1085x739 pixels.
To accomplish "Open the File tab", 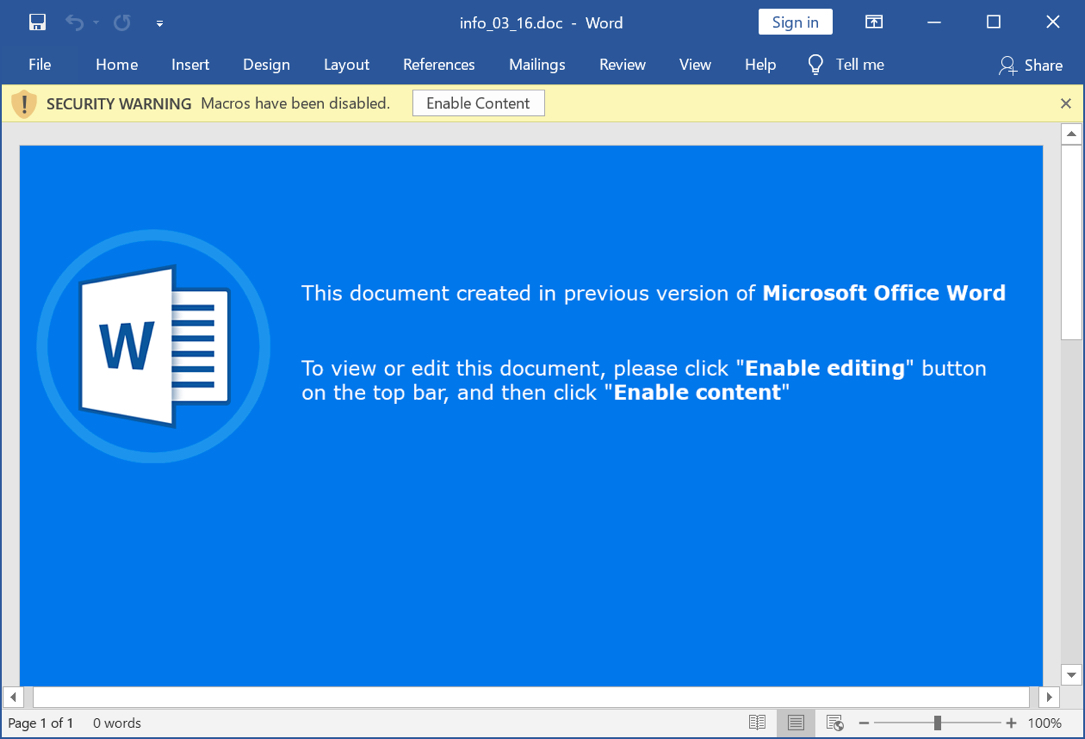I will pyautogui.click(x=39, y=64).
